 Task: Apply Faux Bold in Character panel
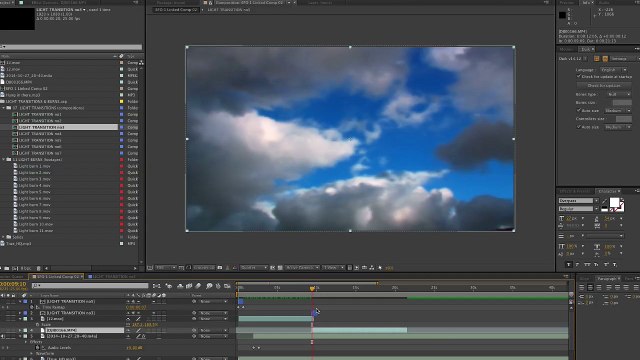tap(569, 264)
